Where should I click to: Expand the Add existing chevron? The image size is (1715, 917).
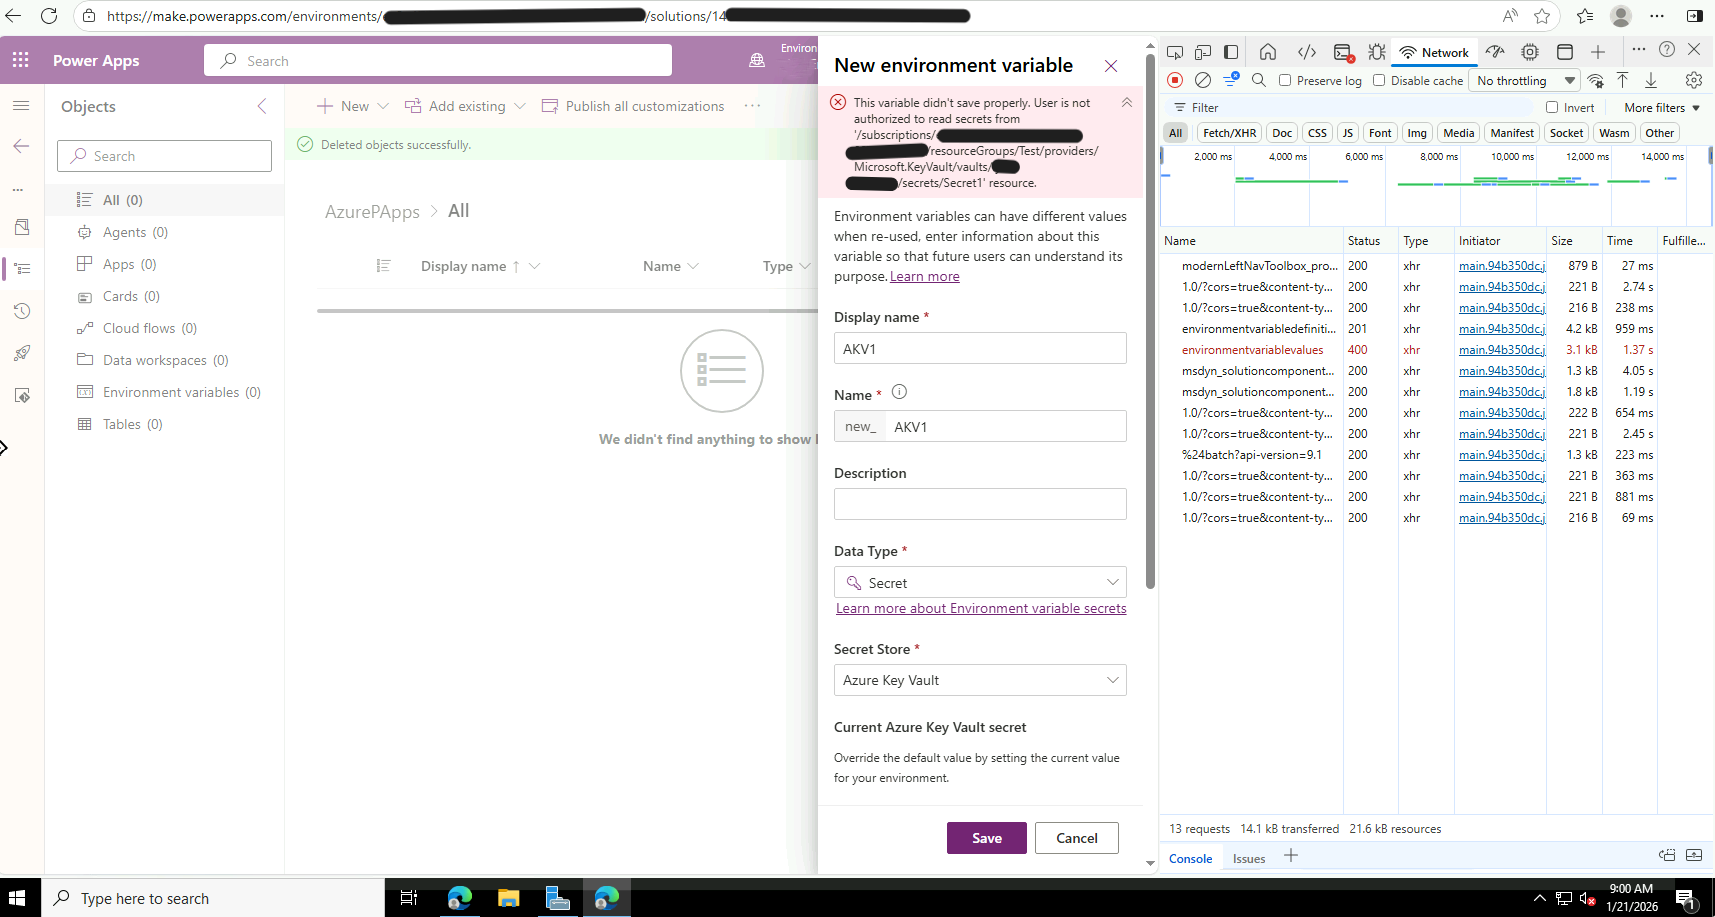click(519, 106)
